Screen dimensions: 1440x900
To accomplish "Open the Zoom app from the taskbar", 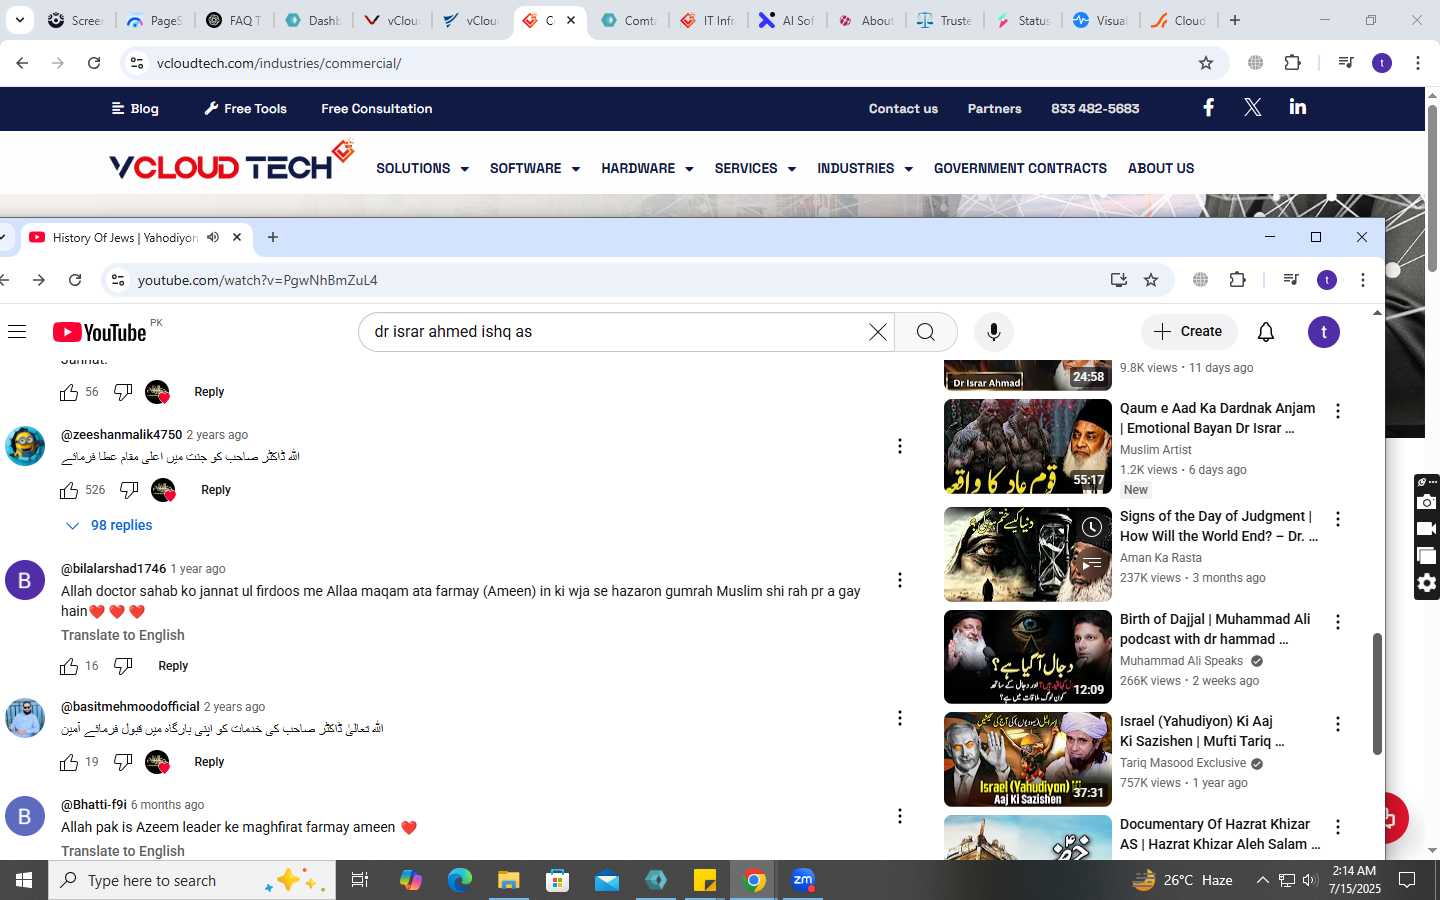I will [x=803, y=880].
